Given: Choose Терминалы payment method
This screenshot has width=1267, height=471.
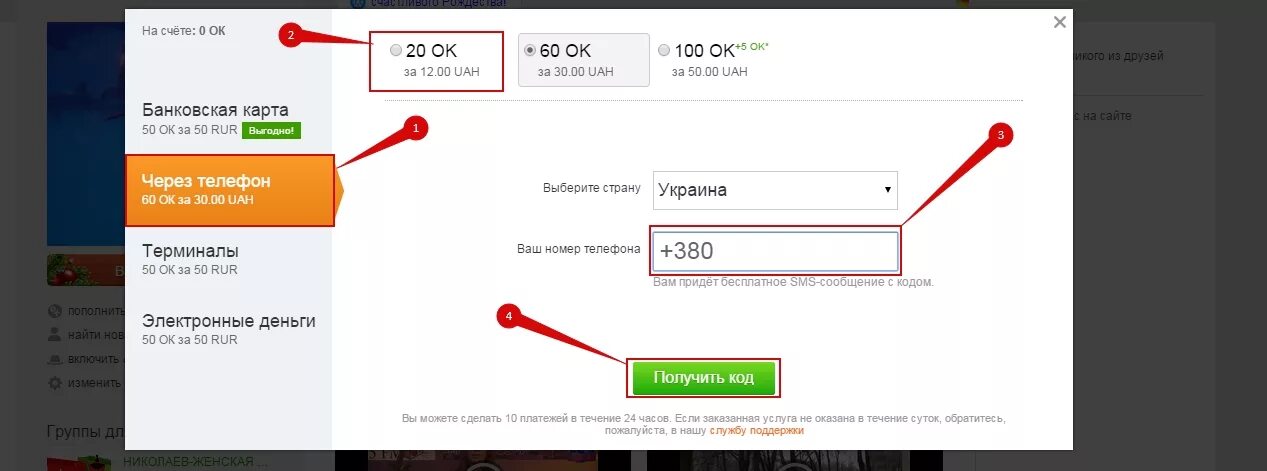Looking at the screenshot, I should coord(228,259).
